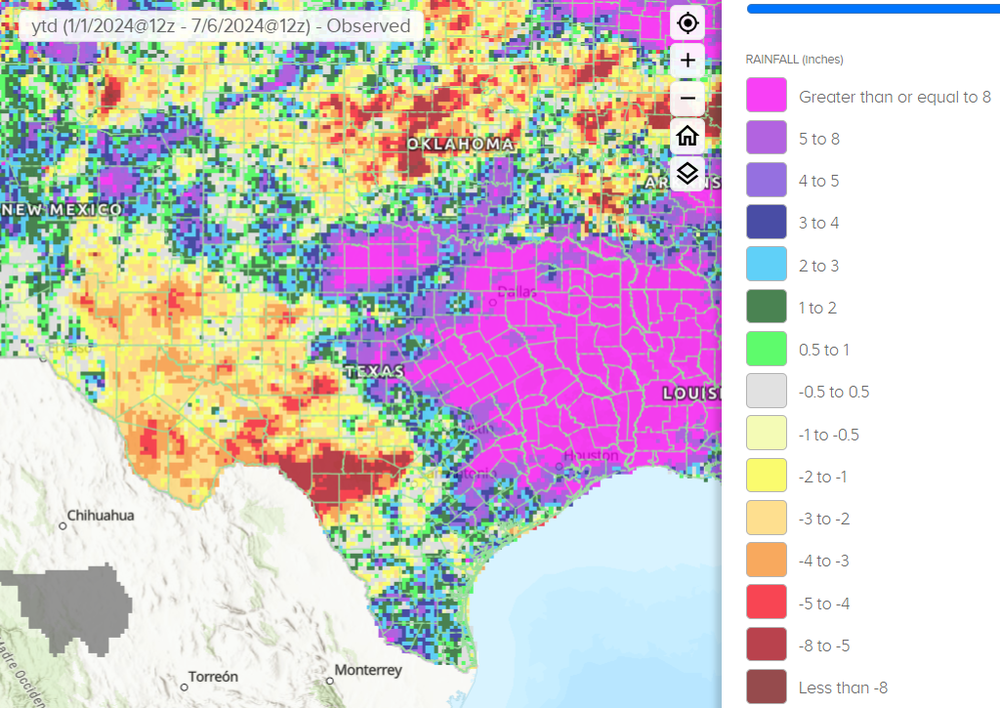
Task: Click the '-5 to -4' red legend swatch
Action: click(x=765, y=603)
